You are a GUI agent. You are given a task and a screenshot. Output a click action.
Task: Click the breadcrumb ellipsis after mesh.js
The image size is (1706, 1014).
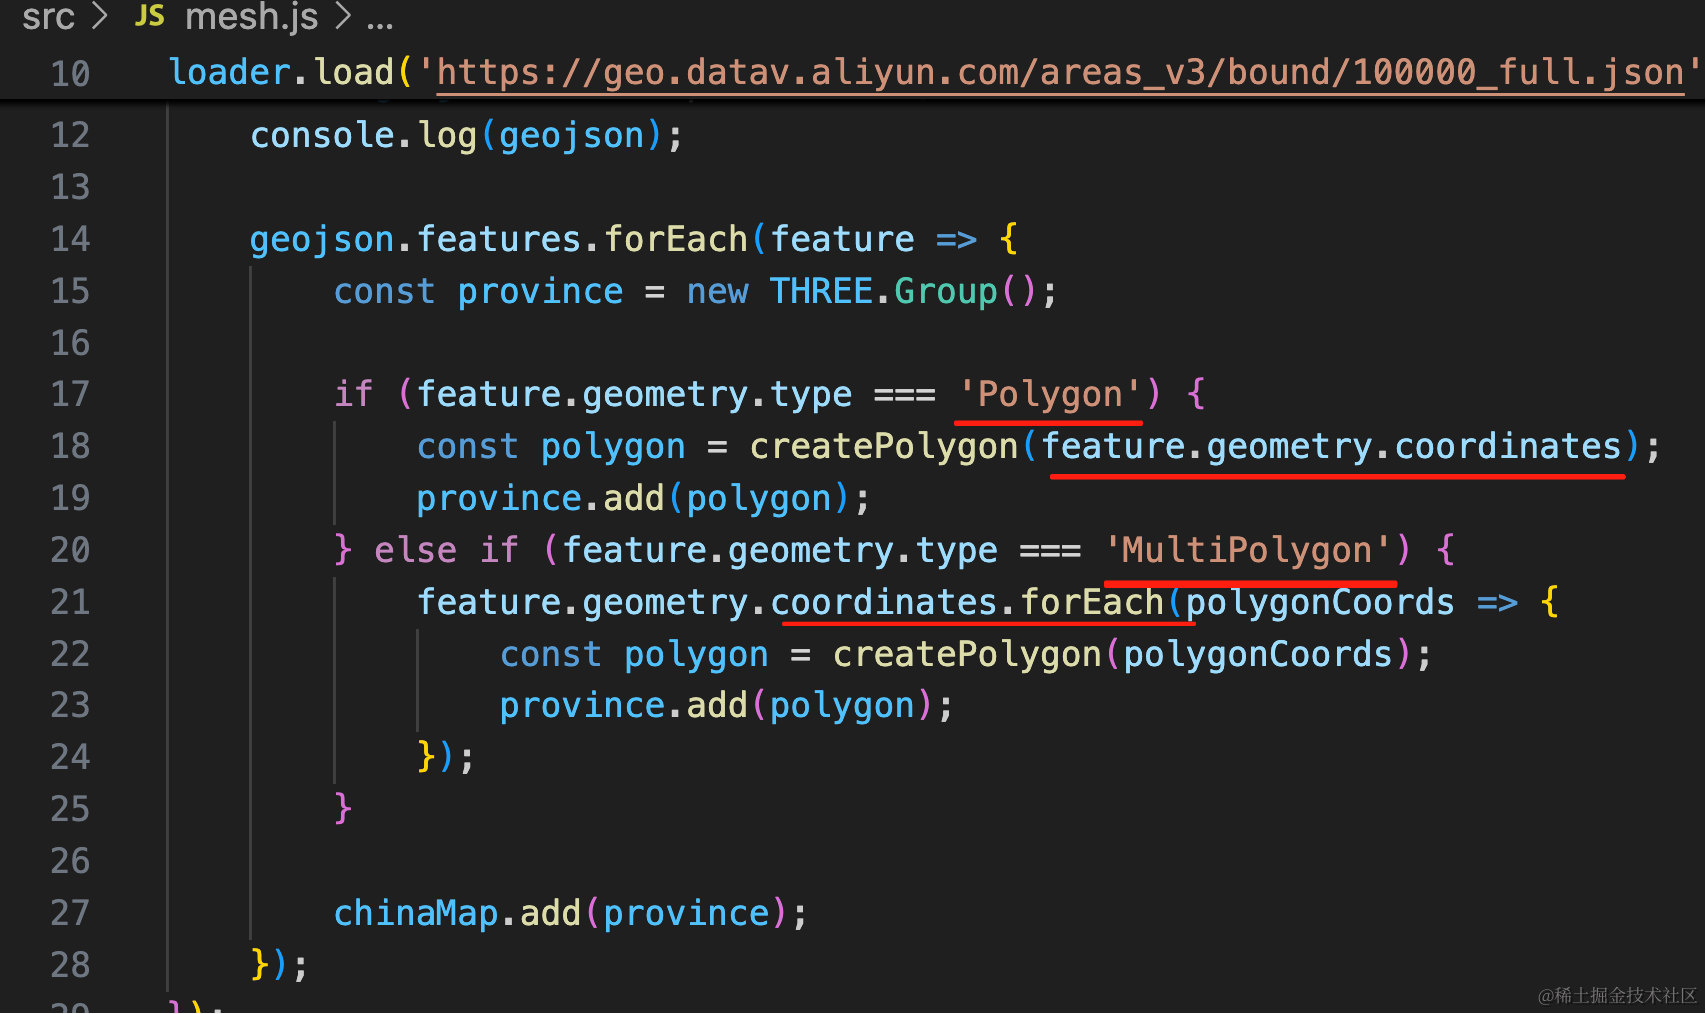point(380,22)
